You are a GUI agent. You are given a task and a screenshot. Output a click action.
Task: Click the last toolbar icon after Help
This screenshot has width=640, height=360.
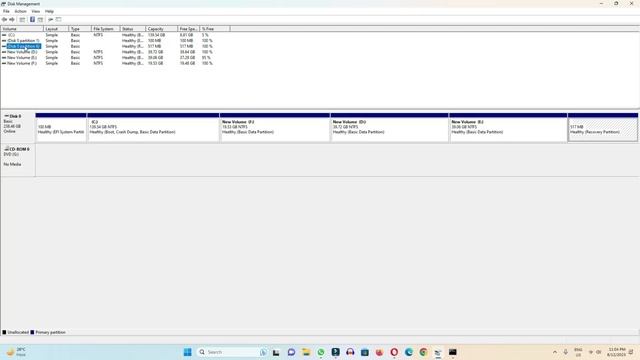(58, 20)
